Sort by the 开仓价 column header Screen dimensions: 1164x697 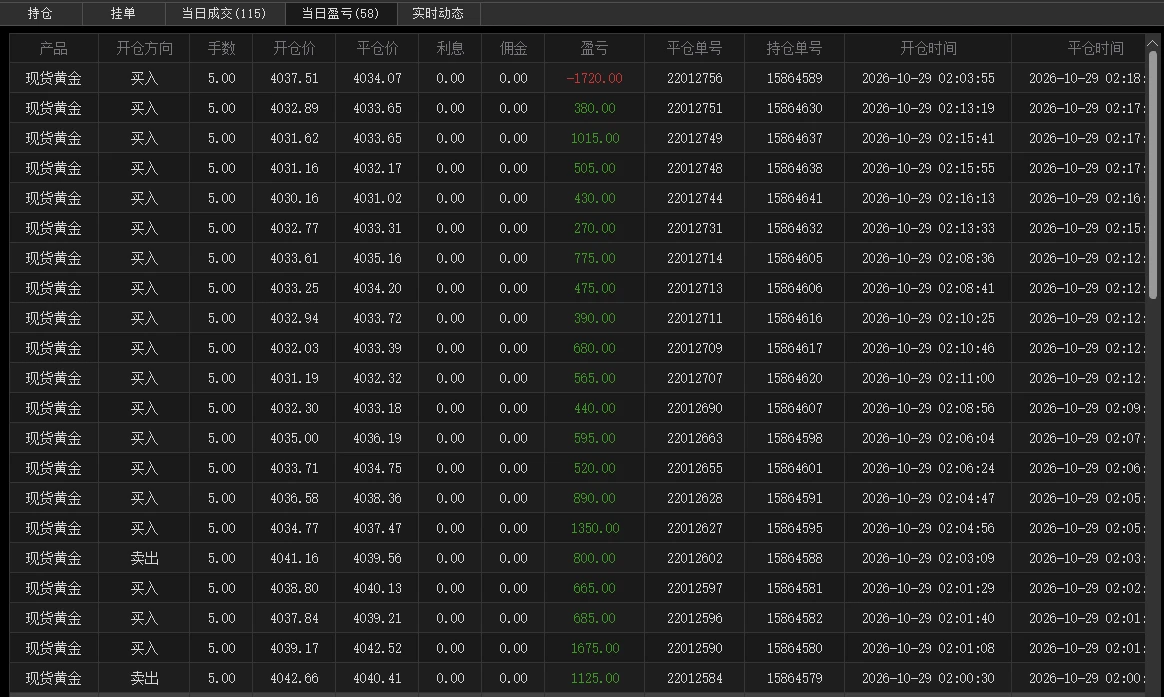[x=294, y=48]
